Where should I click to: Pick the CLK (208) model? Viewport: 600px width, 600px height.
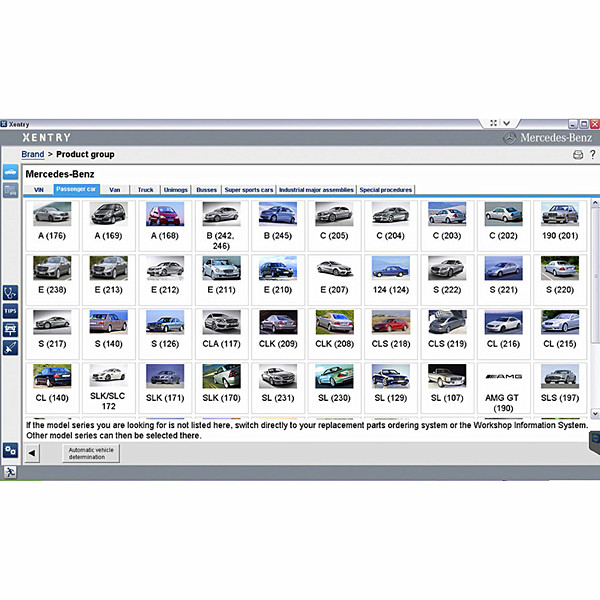coord(334,334)
